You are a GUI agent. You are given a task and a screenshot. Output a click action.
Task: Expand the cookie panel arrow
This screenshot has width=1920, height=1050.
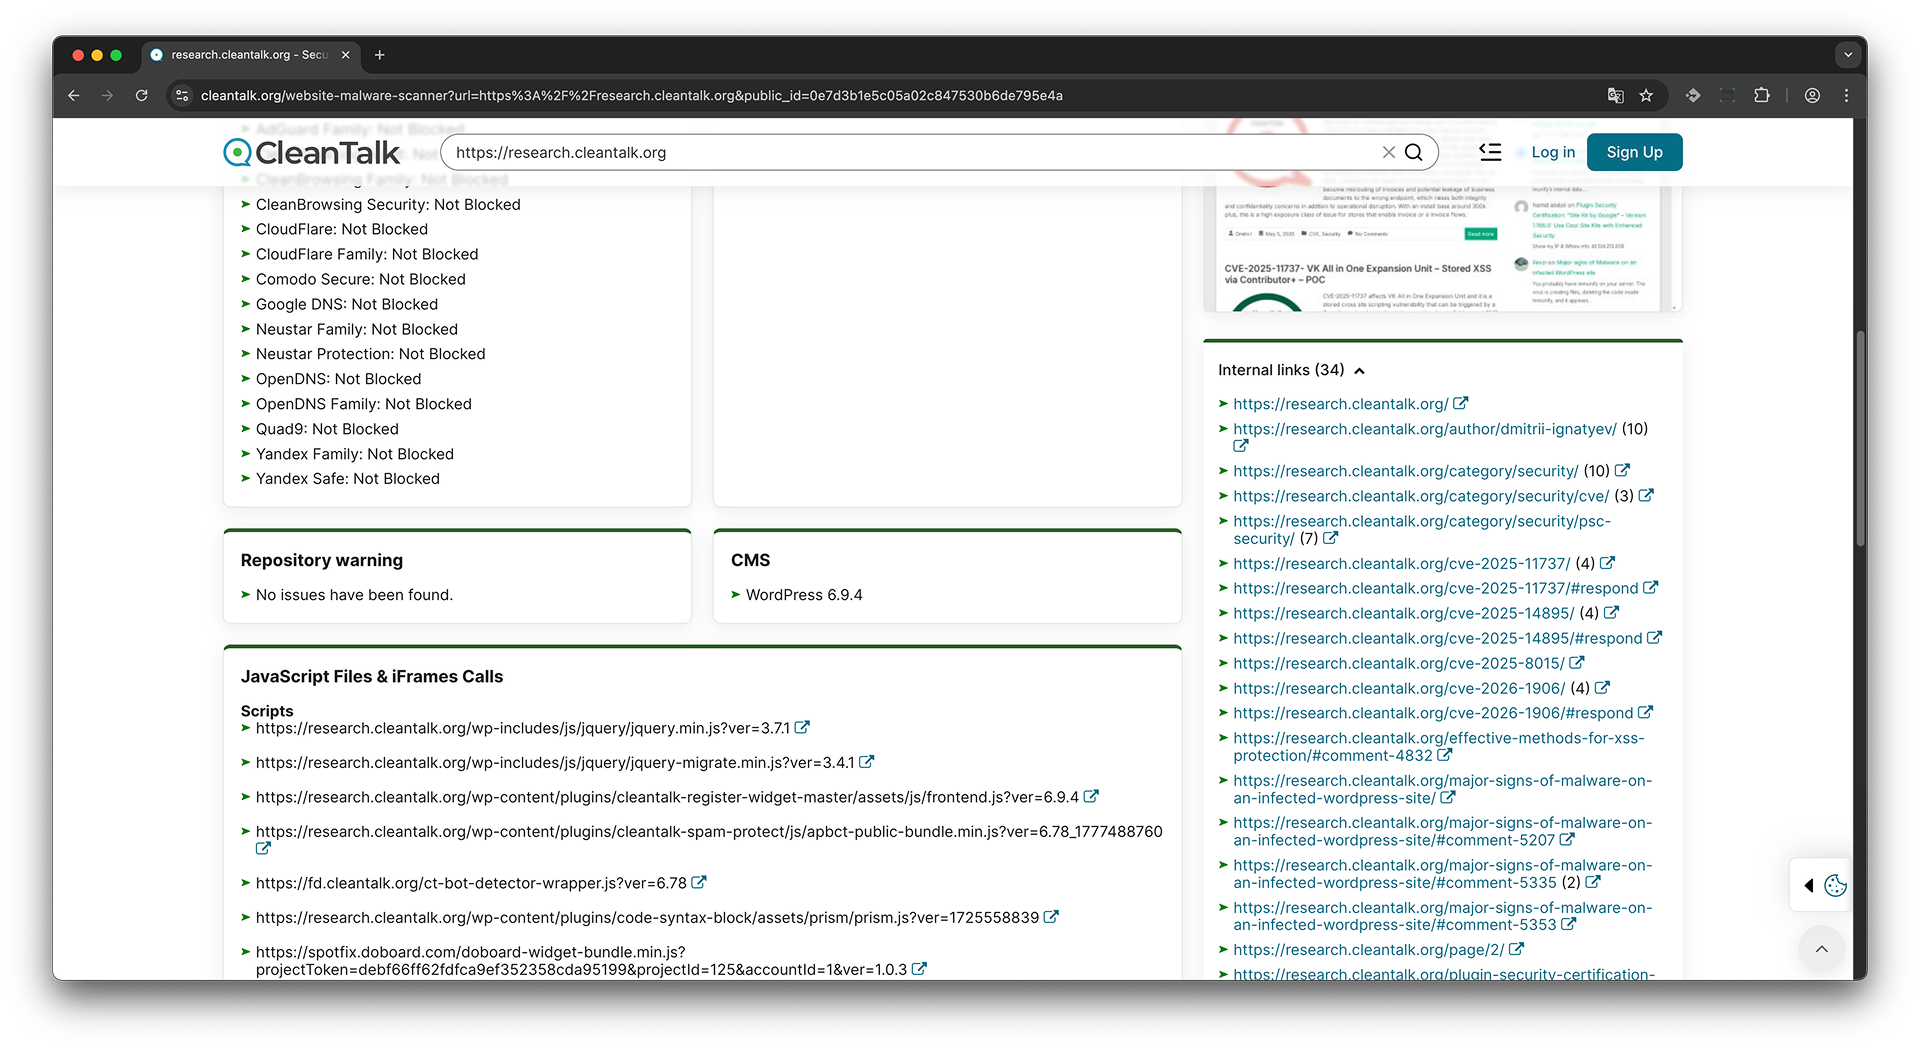point(1808,885)
